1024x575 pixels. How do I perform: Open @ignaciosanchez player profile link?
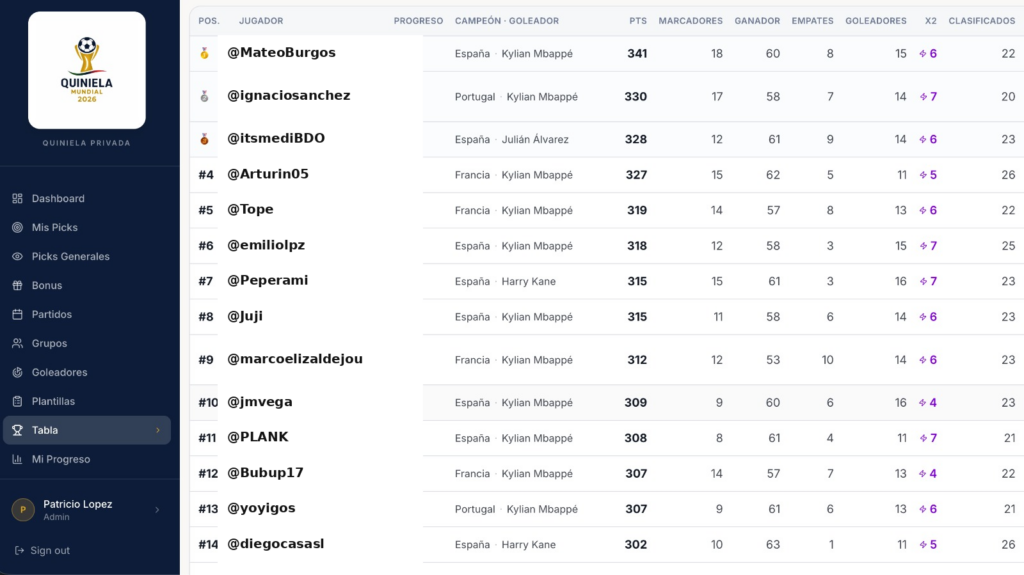click(289, 95)
